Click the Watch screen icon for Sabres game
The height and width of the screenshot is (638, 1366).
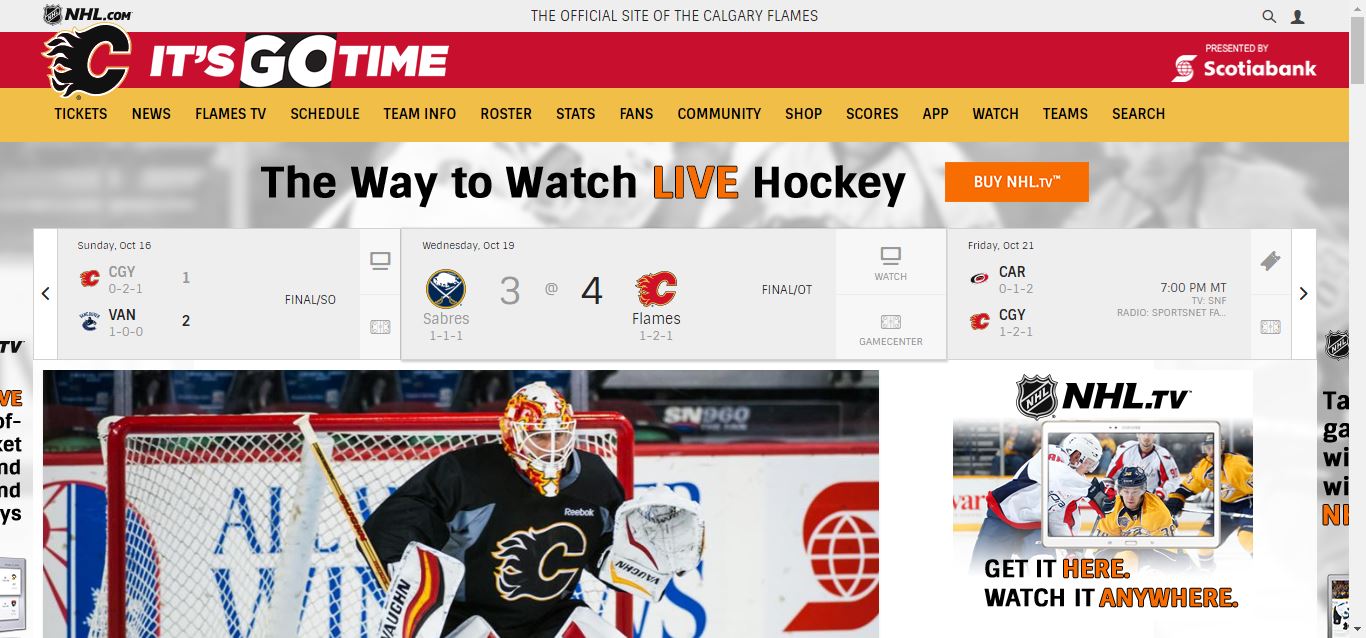[891, 263]
